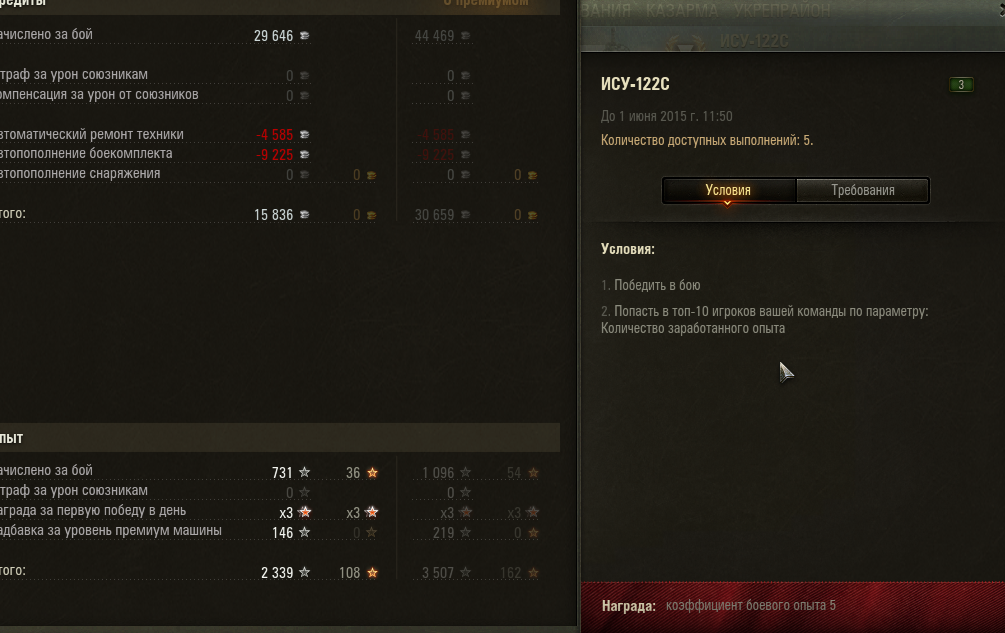
Task: Open the УКРЕПРАЙОН menu item
Action: 782,11
